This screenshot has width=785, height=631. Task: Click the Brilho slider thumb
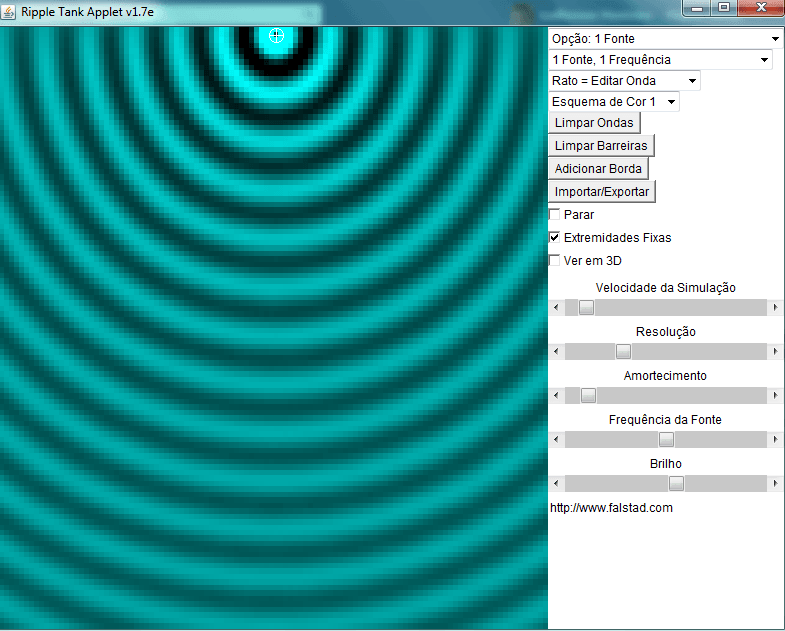pos(676,483)
